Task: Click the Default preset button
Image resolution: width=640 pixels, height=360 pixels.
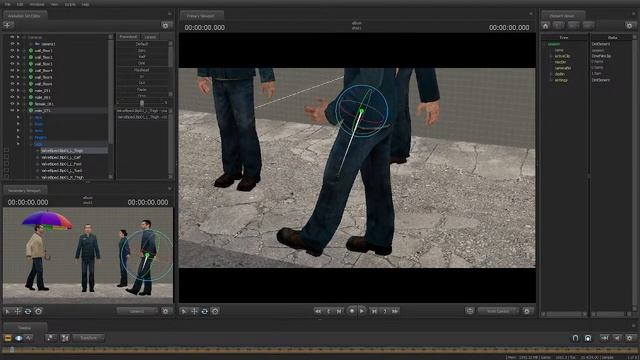Action: coord(142,44)
